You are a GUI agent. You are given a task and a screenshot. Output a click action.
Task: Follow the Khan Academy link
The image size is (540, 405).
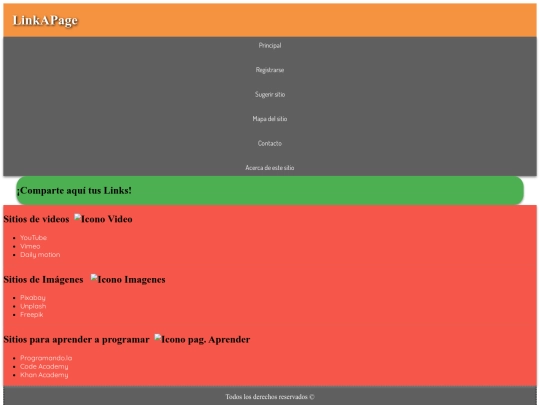click(x=44, y=375)
